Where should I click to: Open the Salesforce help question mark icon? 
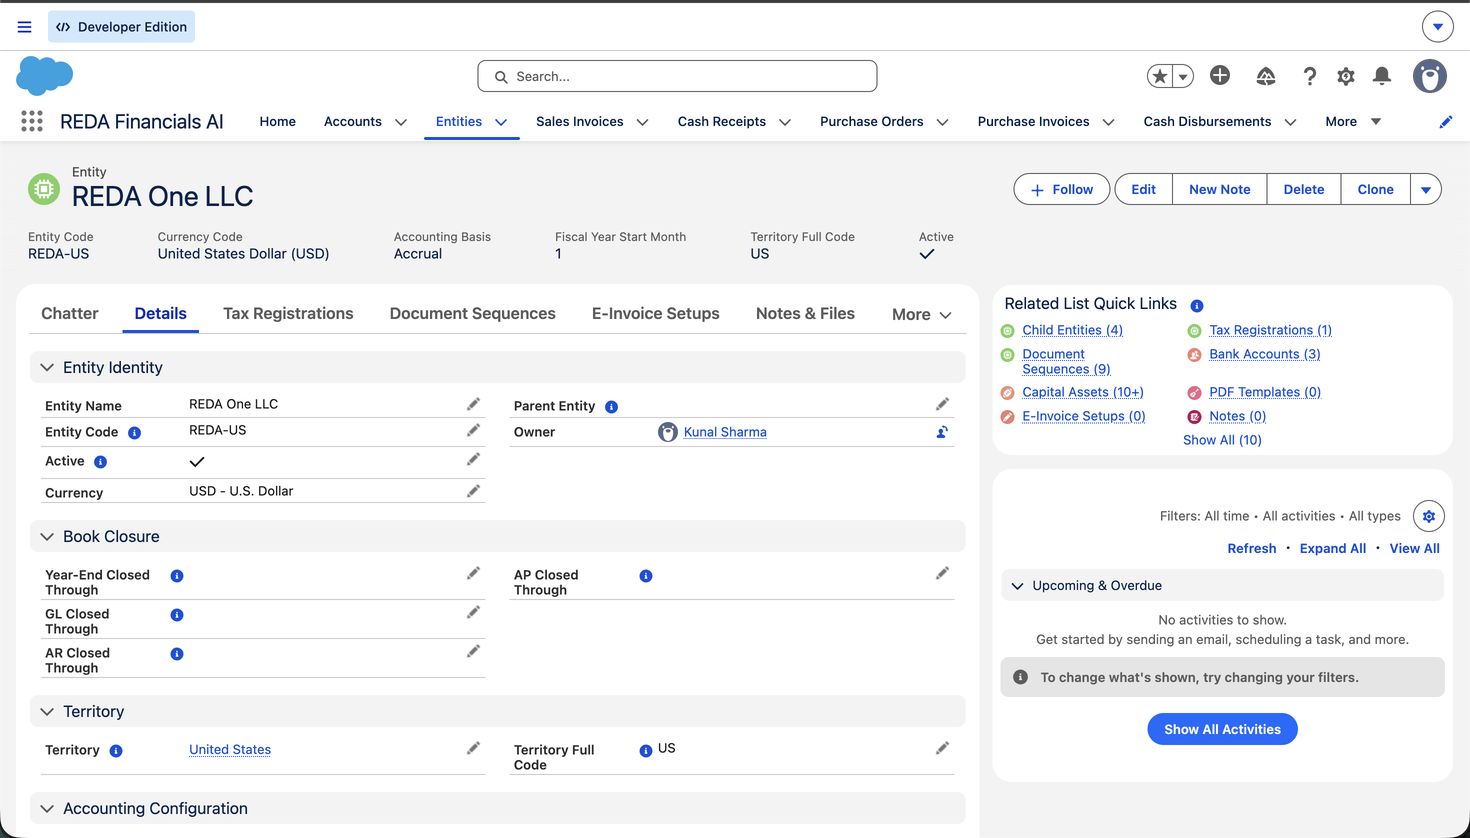point(1309,76)
